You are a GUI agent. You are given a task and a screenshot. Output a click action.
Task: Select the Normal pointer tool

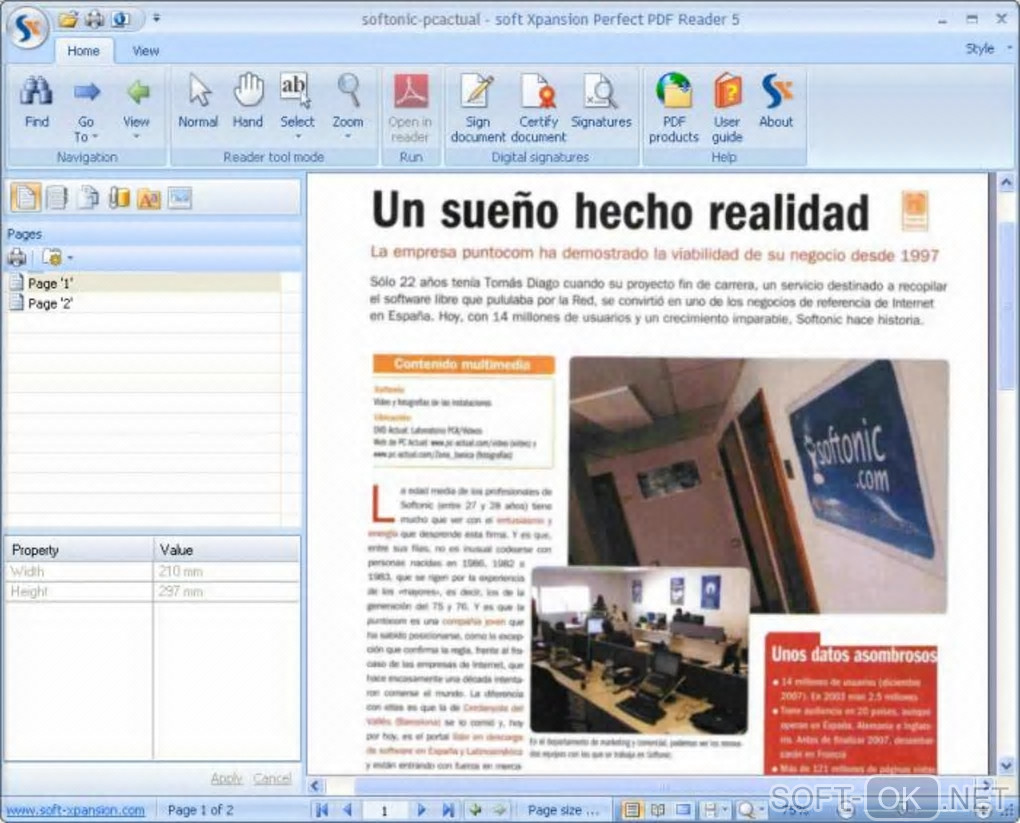click(x=198, y=101)
